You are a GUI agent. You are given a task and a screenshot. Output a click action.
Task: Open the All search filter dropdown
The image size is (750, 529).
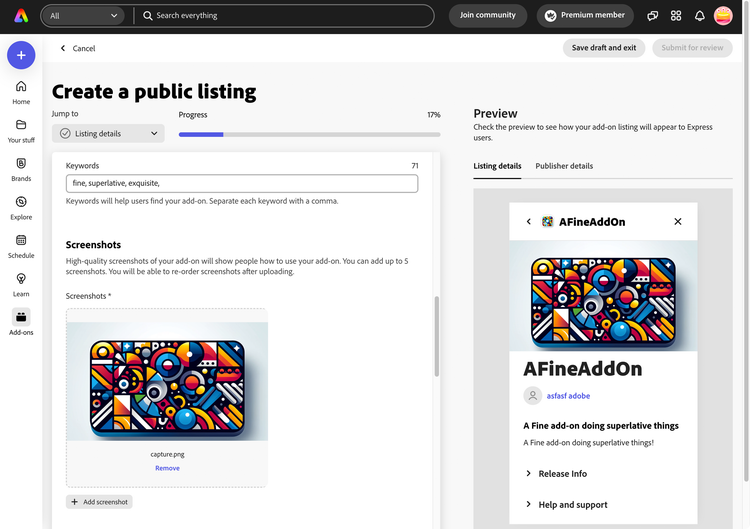[83, 16]
